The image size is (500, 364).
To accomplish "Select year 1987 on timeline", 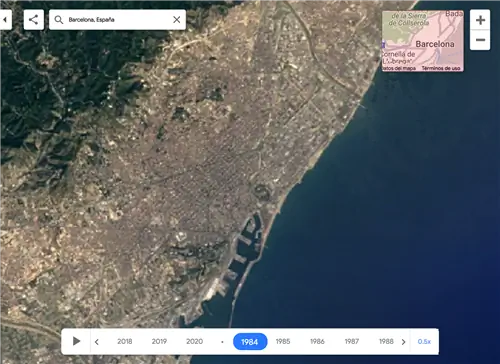I will tap(352, 341).
